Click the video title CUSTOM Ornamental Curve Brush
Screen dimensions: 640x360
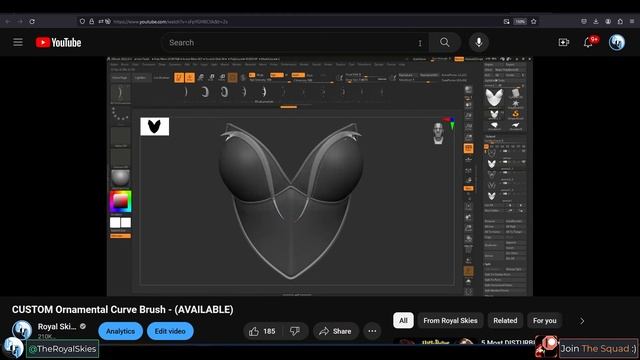122,309
